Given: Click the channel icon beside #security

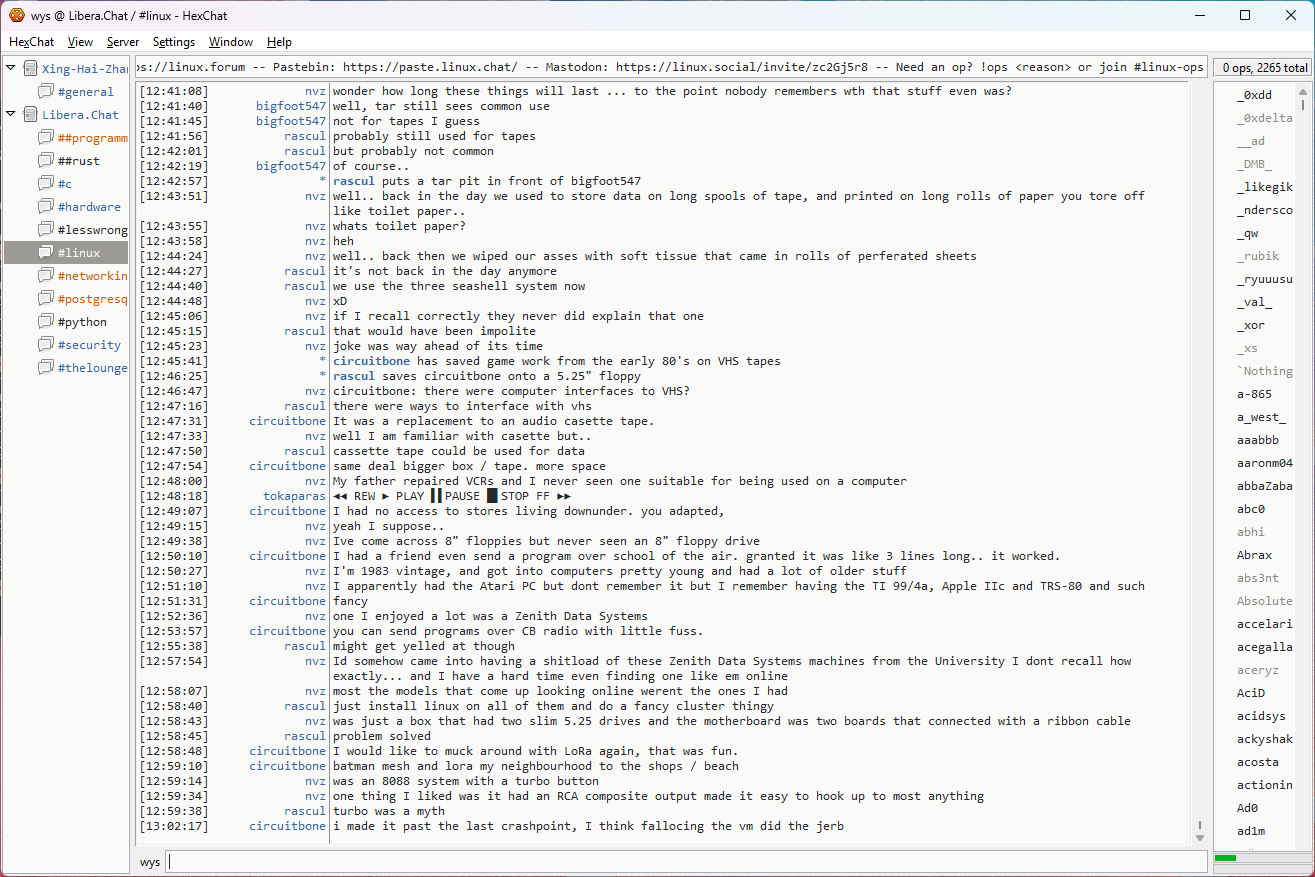Looking at the screenshot, I should (x=46, y=345).
